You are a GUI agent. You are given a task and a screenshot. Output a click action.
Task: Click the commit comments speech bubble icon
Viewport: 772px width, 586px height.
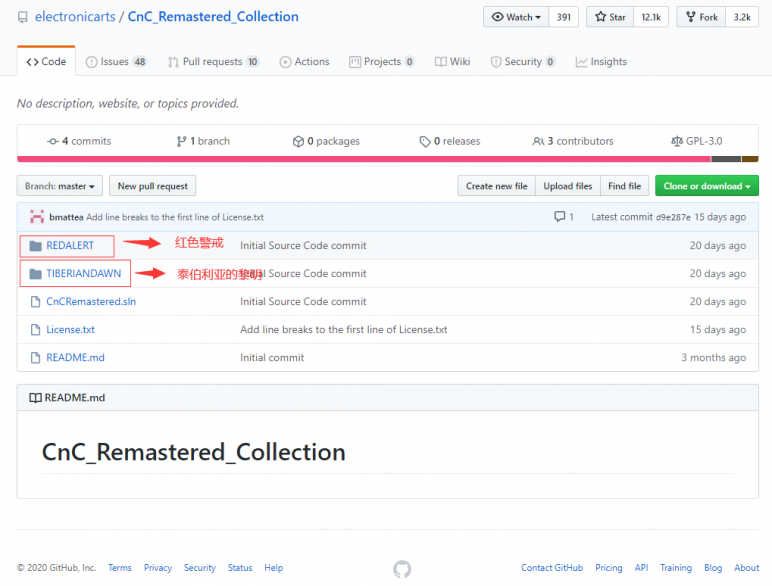tap(559, 217)
